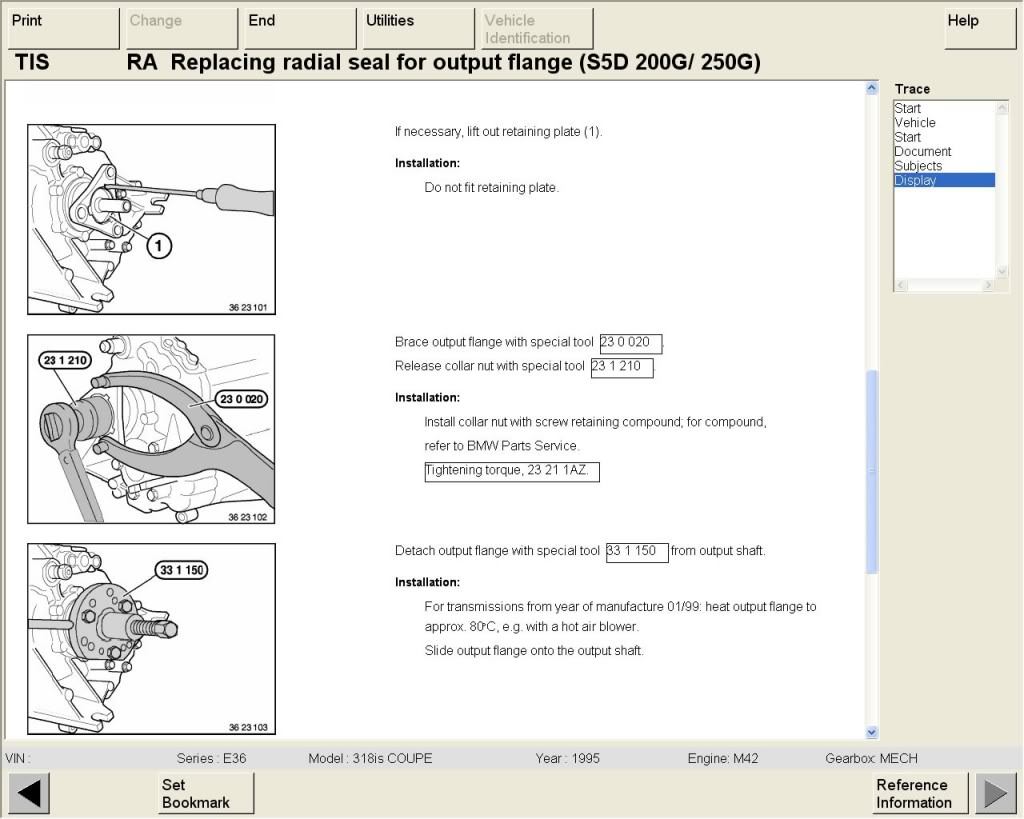Advance using the forward arrow

997,792
